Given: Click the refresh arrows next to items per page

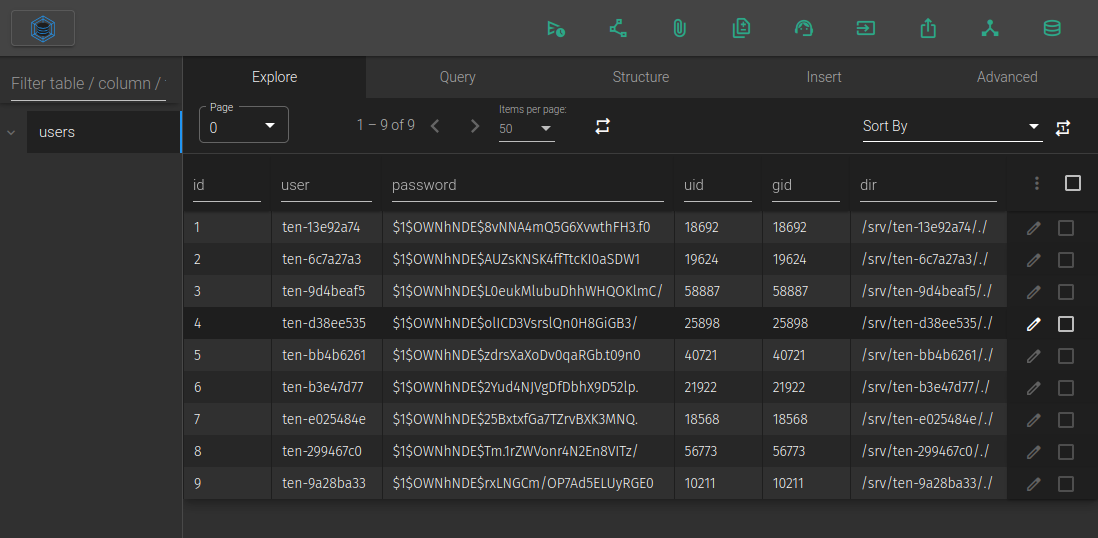Looking at the screenshot, I should (x=602, y=126).
